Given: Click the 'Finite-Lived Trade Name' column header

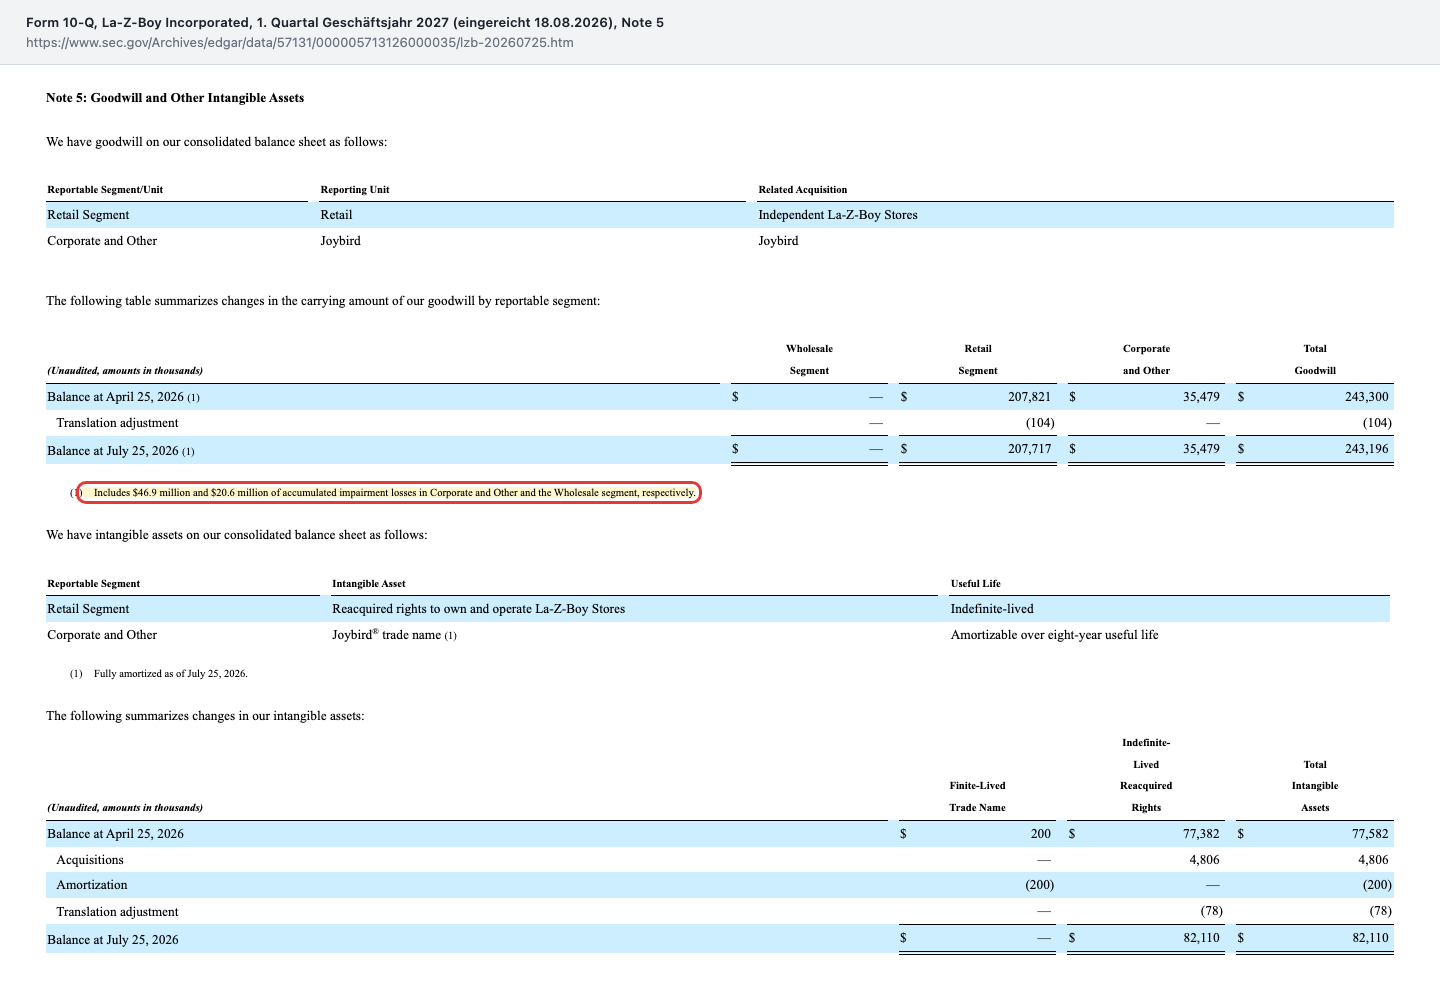Looking at the screenshot, I should point(977,797).
